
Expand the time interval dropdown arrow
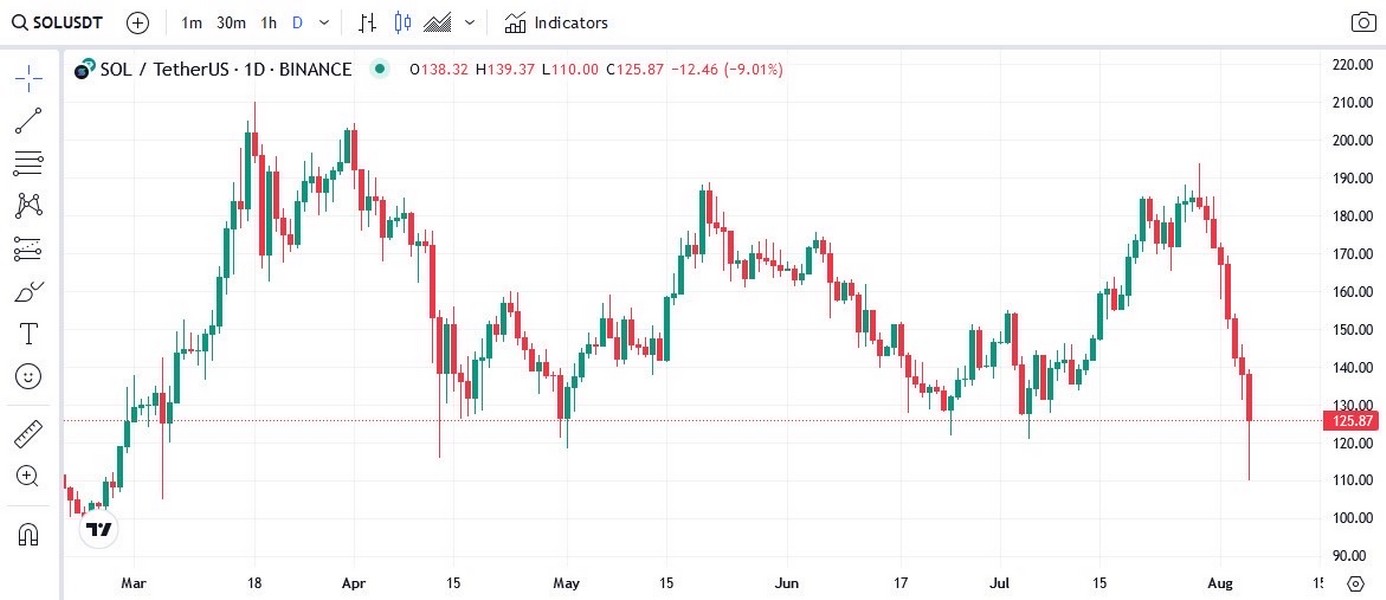point(323,23)
